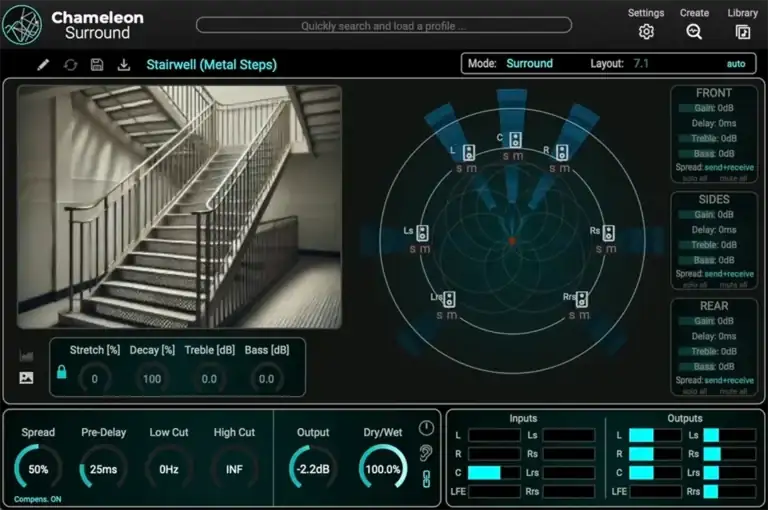Solo the L speaker with its s

(x=459, y=169)
